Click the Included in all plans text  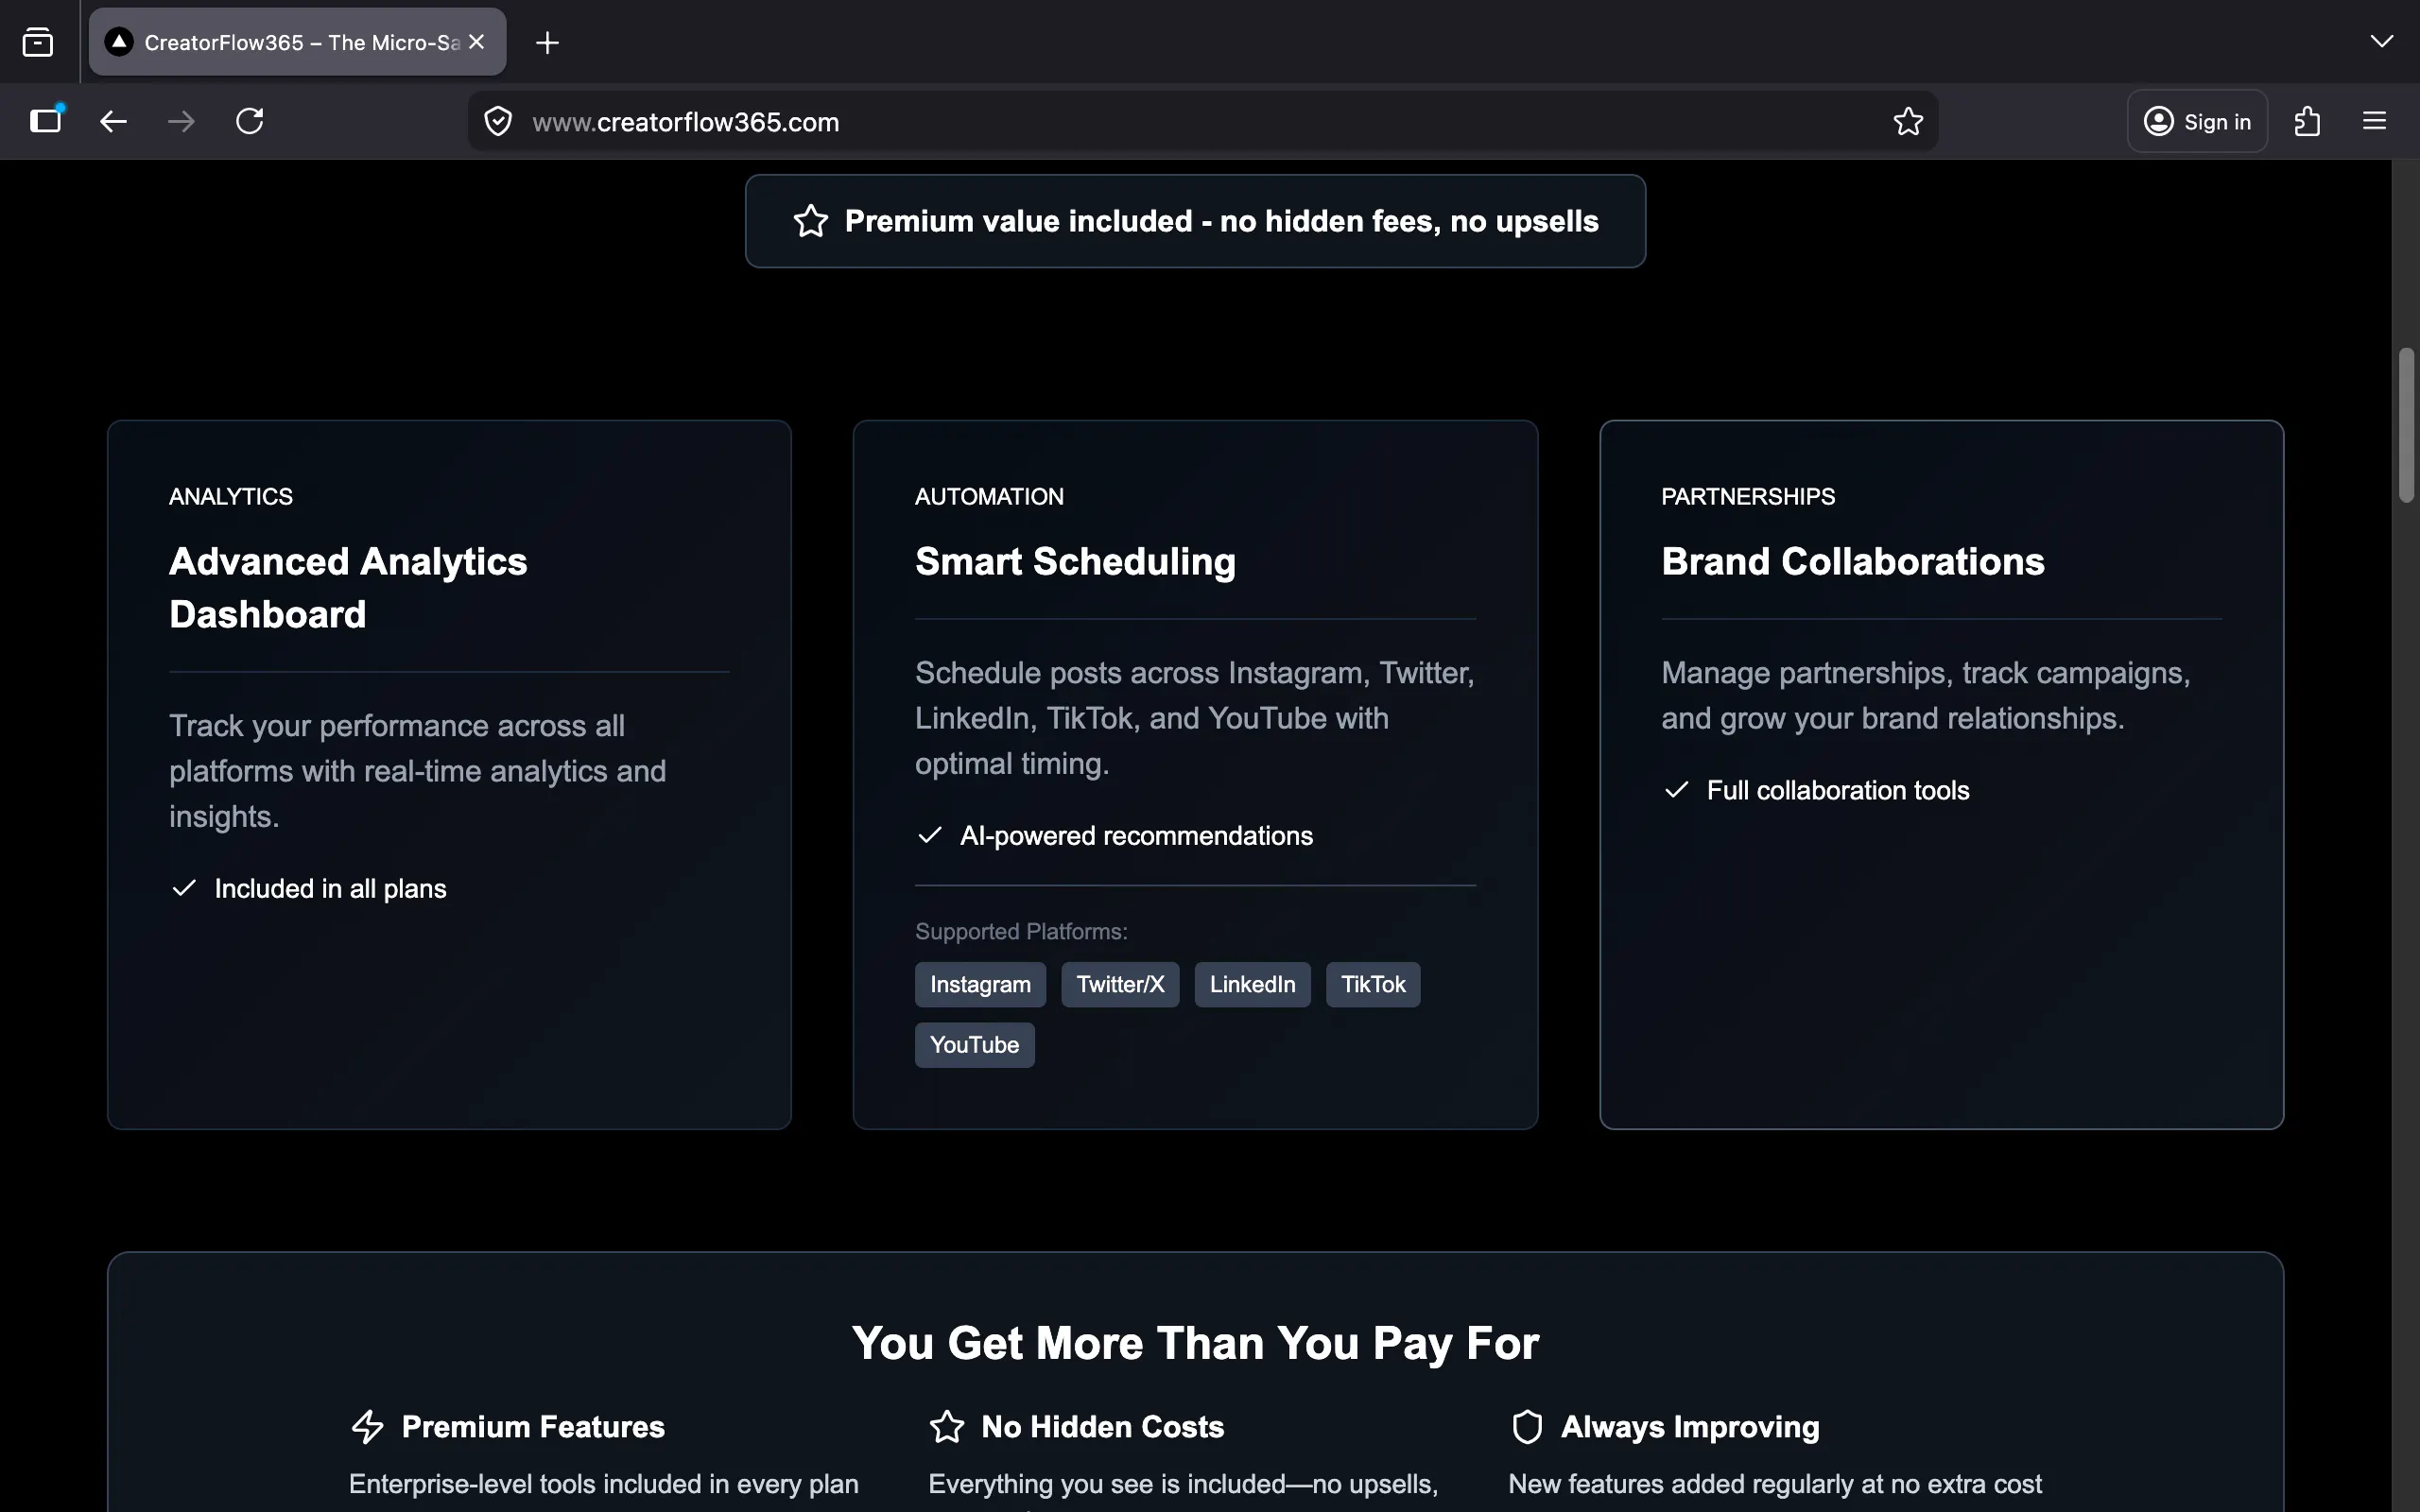pyautogui.click(x=330, y=889)
